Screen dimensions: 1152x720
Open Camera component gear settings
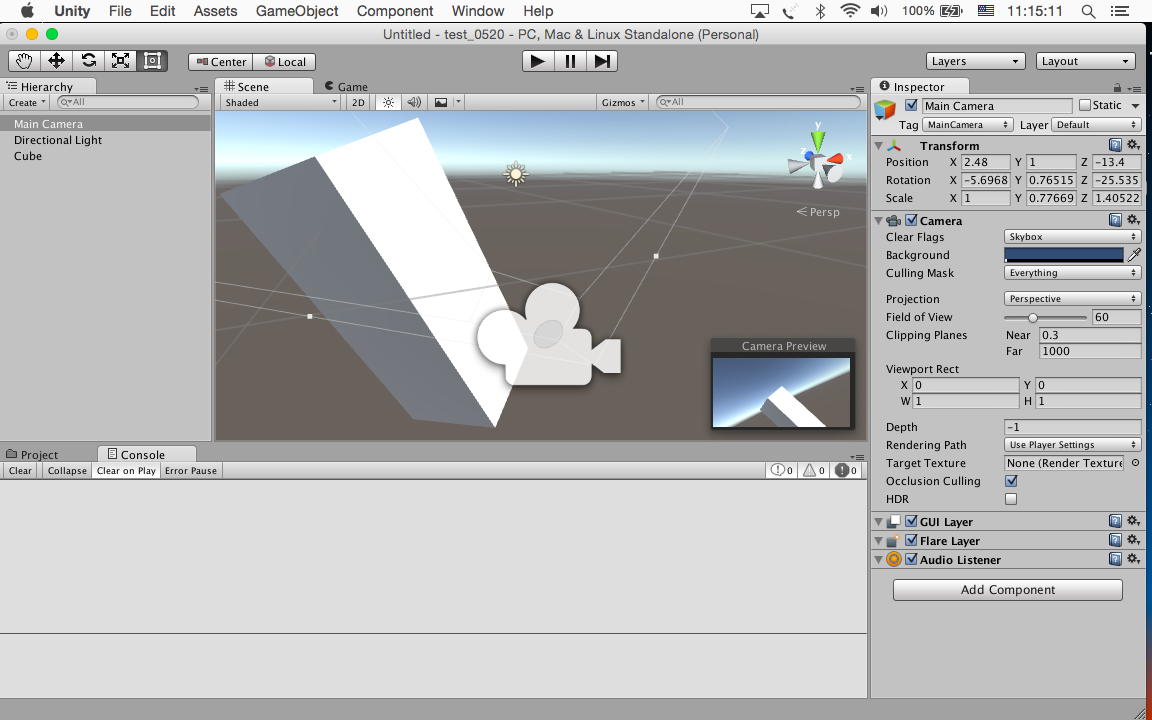[x=1133, y=220]
